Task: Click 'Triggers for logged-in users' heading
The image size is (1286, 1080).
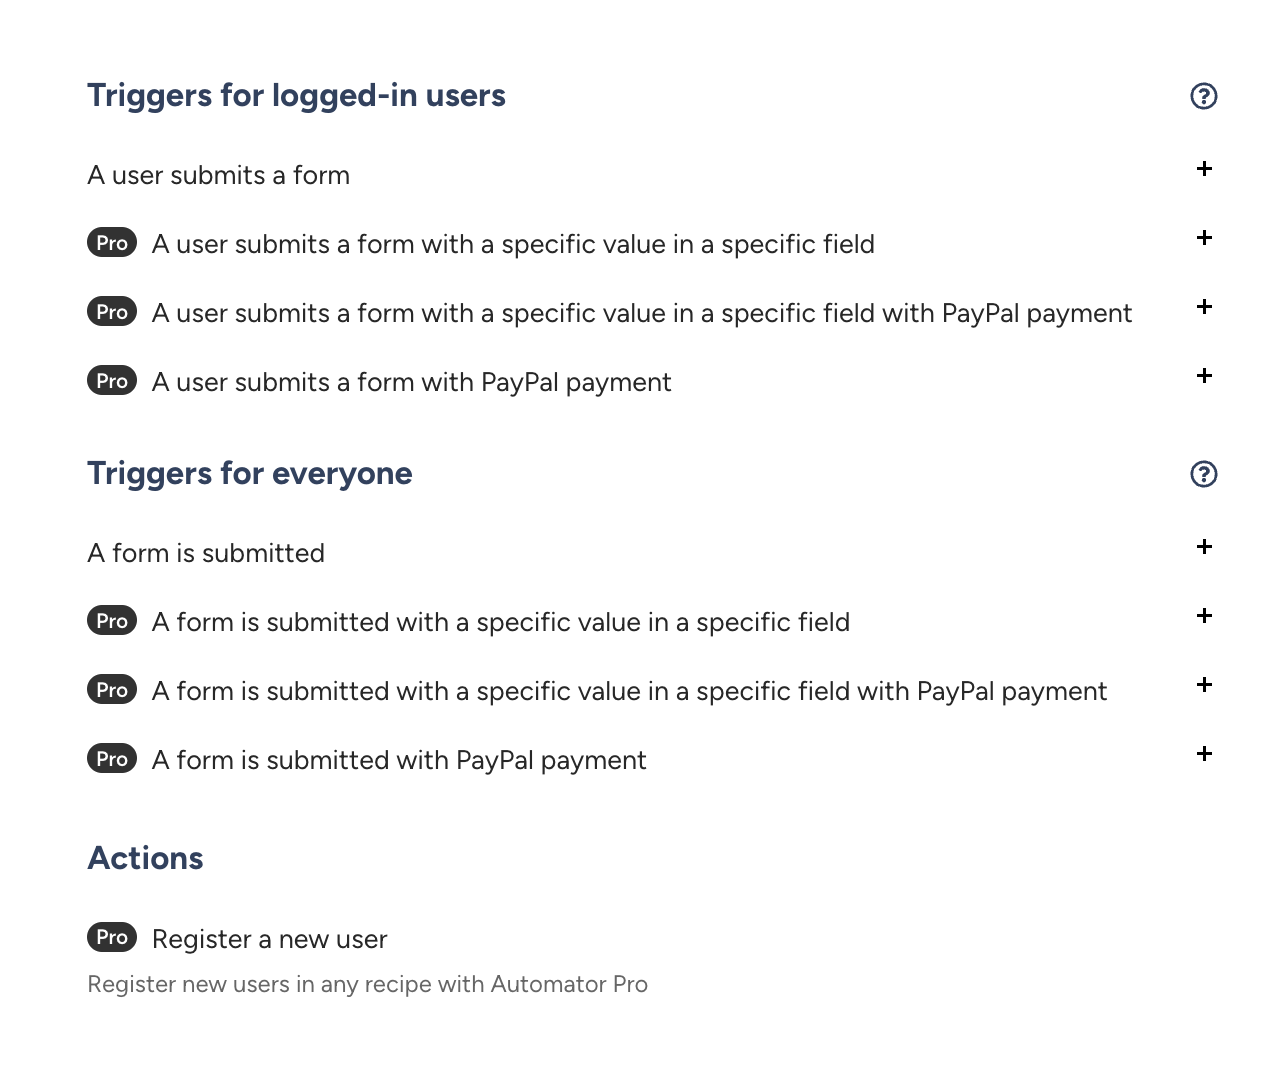Action: tap(296, 96)
